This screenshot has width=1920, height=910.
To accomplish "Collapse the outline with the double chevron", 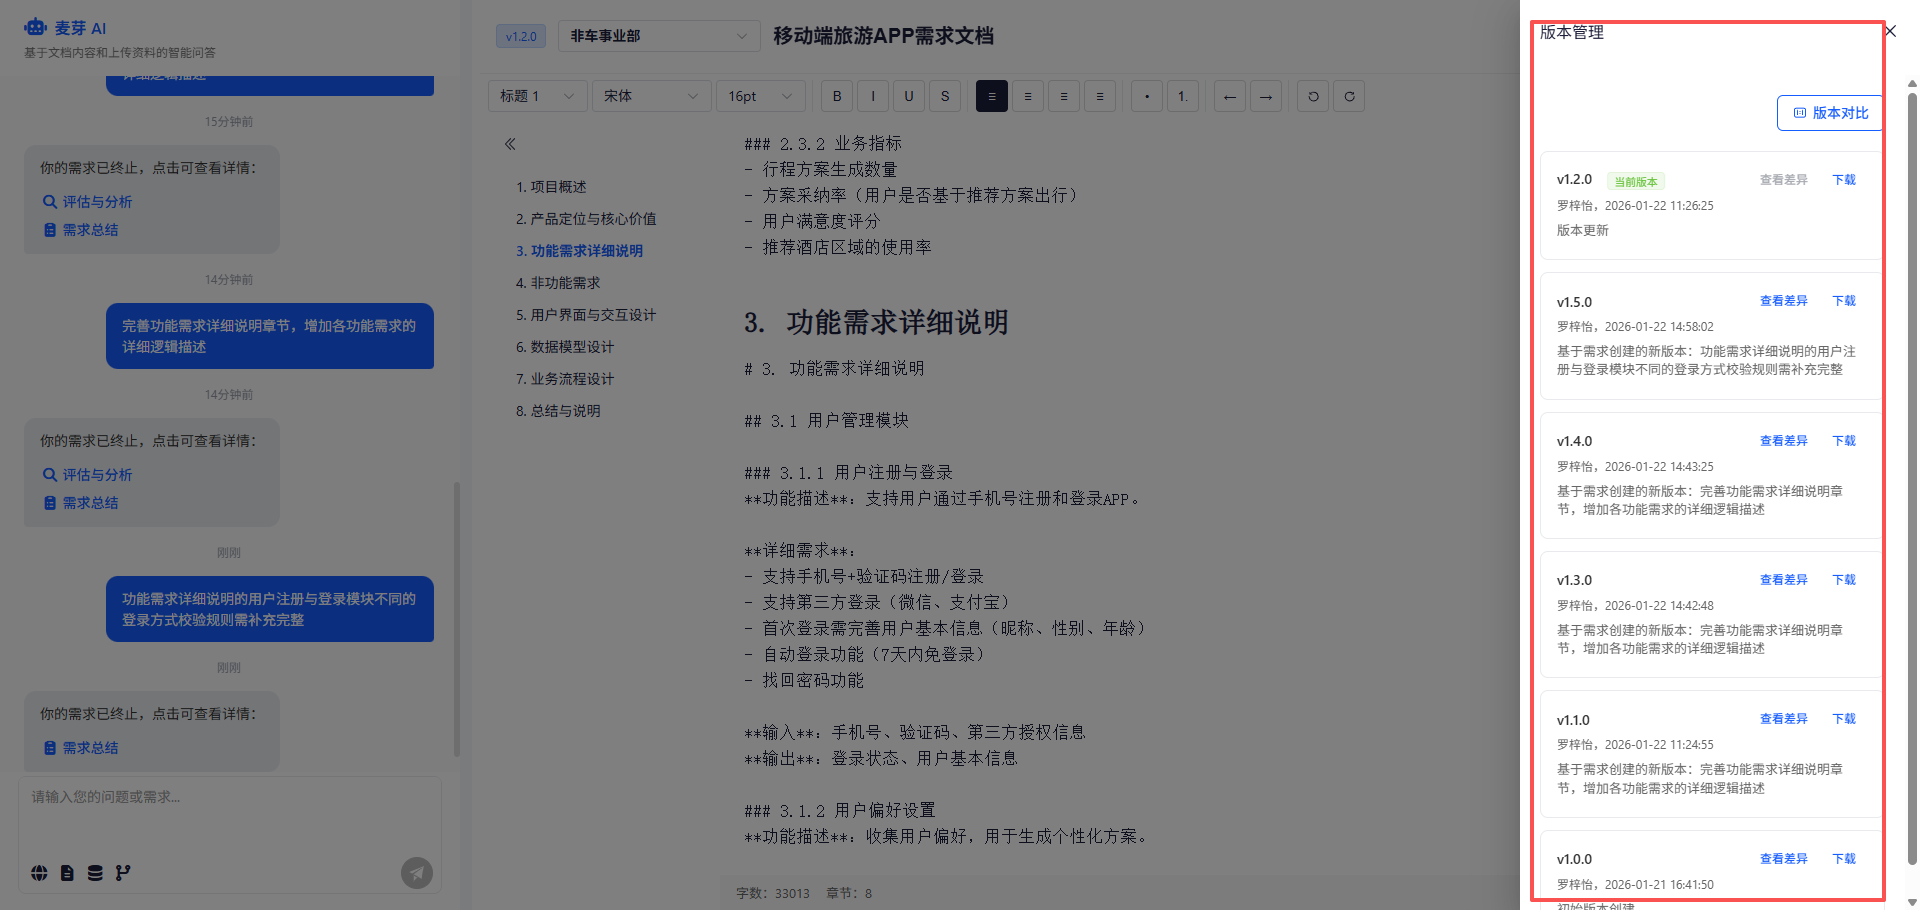I will click(x=510, y=144).
